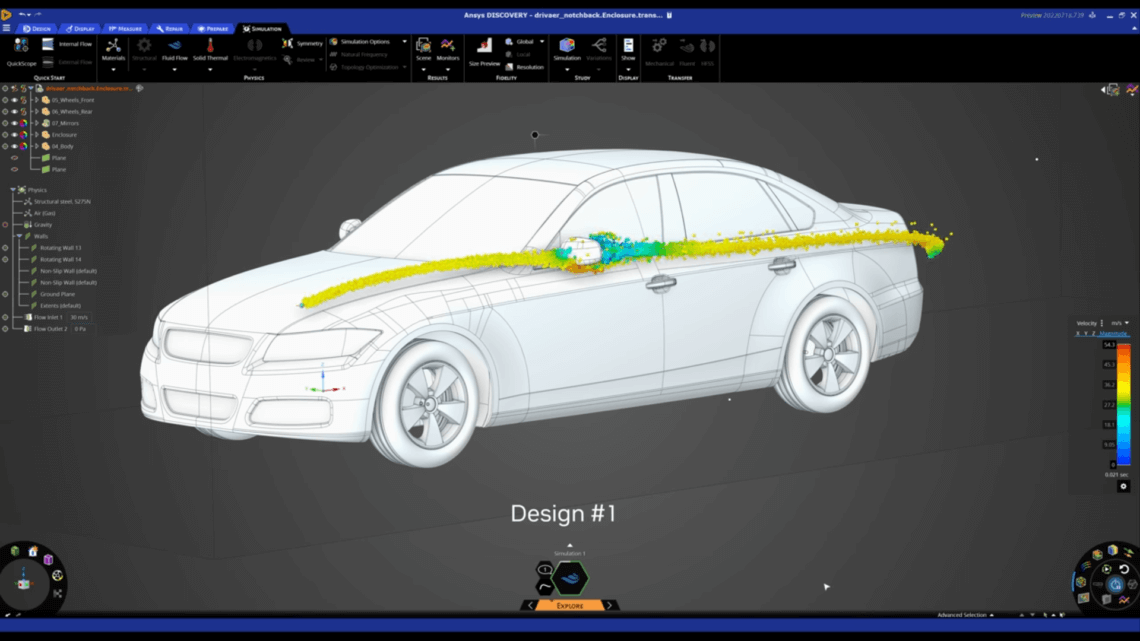1140x641 pixels.
Task: Switch to the Design ribbon tab
Action: click(x=37, y=29)
